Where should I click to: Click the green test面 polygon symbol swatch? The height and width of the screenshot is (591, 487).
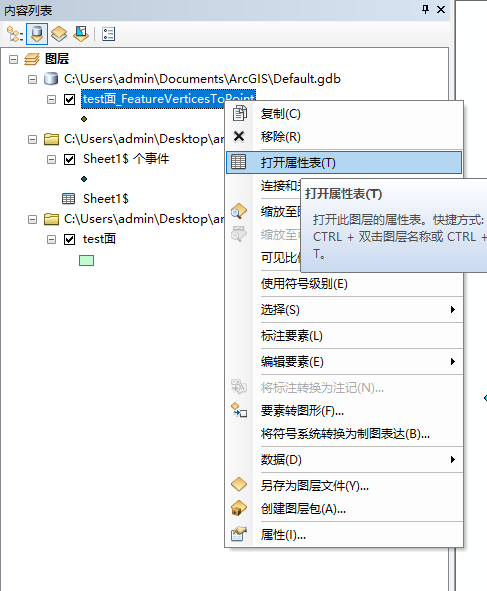tap(86, 260)
